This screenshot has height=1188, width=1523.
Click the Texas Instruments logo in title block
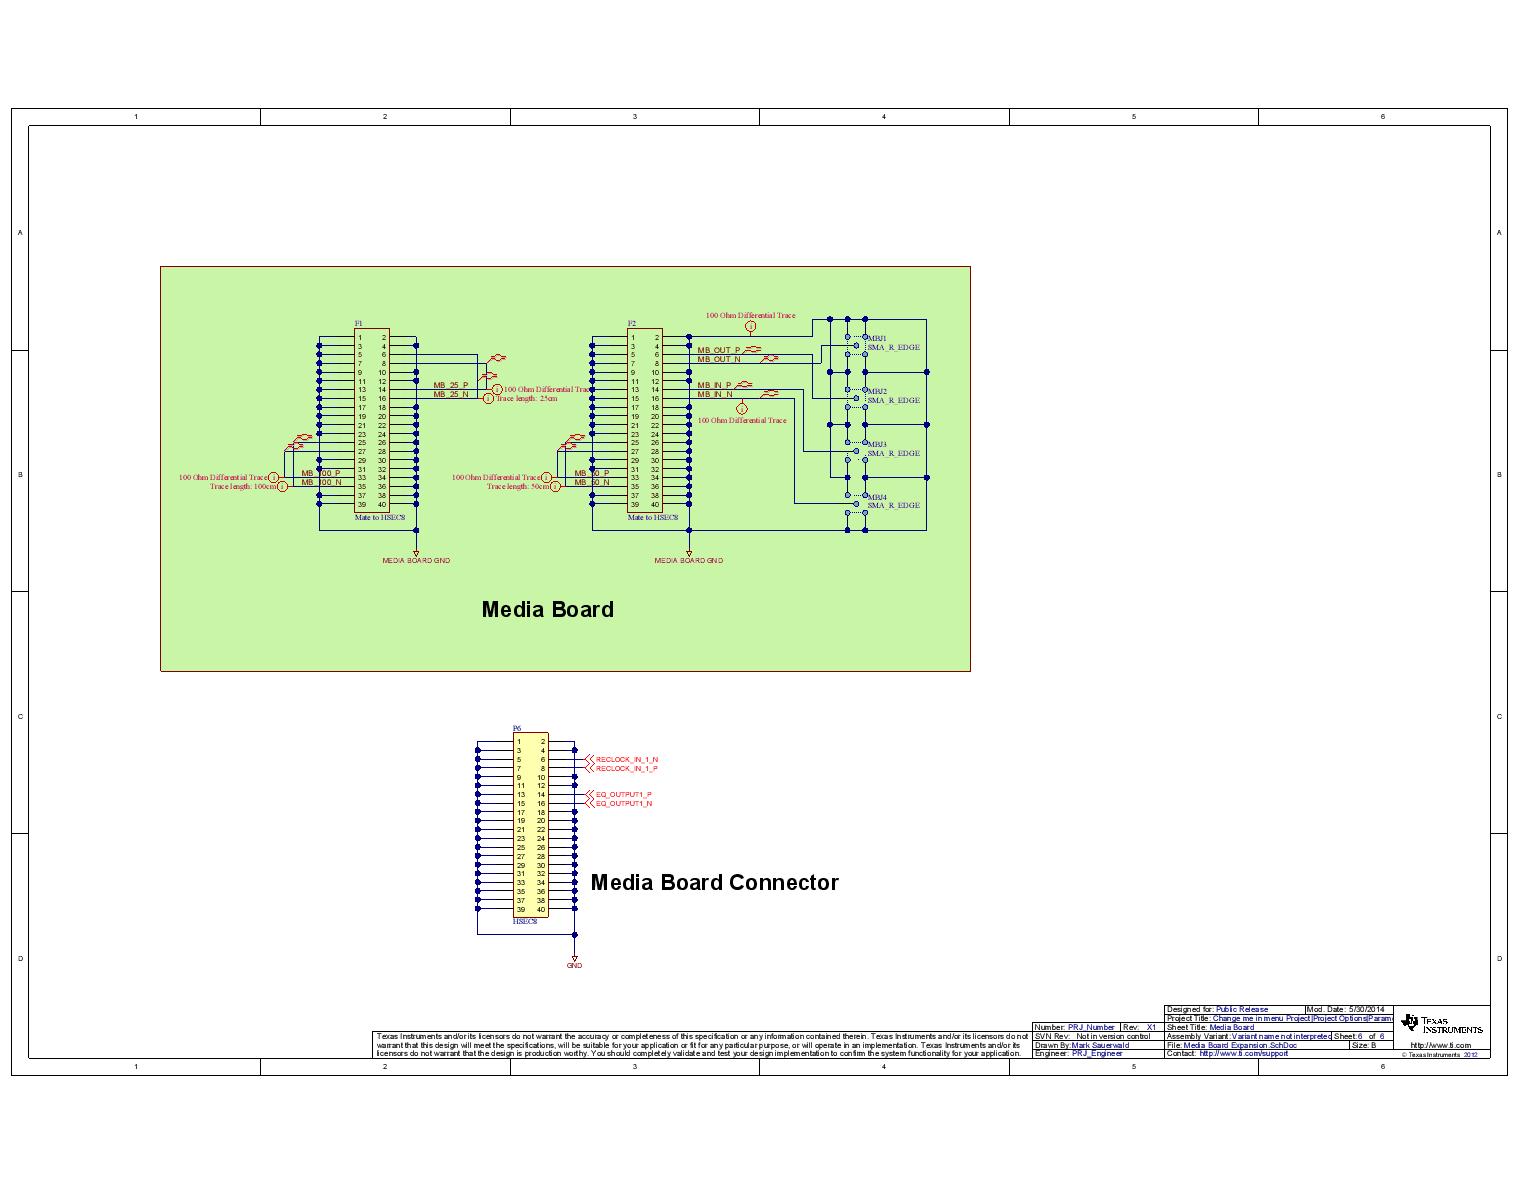point(1441,1024)
